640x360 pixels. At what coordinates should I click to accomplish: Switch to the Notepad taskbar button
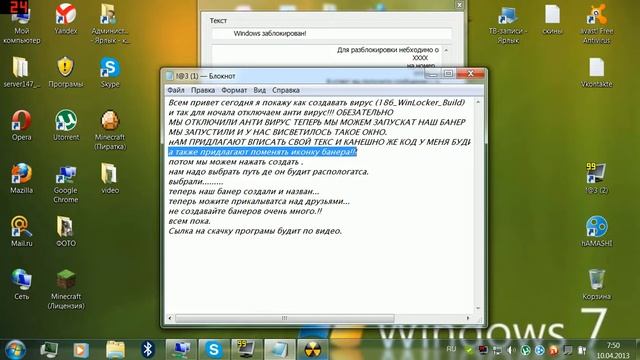pyautogui.click(x=280, y=349)
